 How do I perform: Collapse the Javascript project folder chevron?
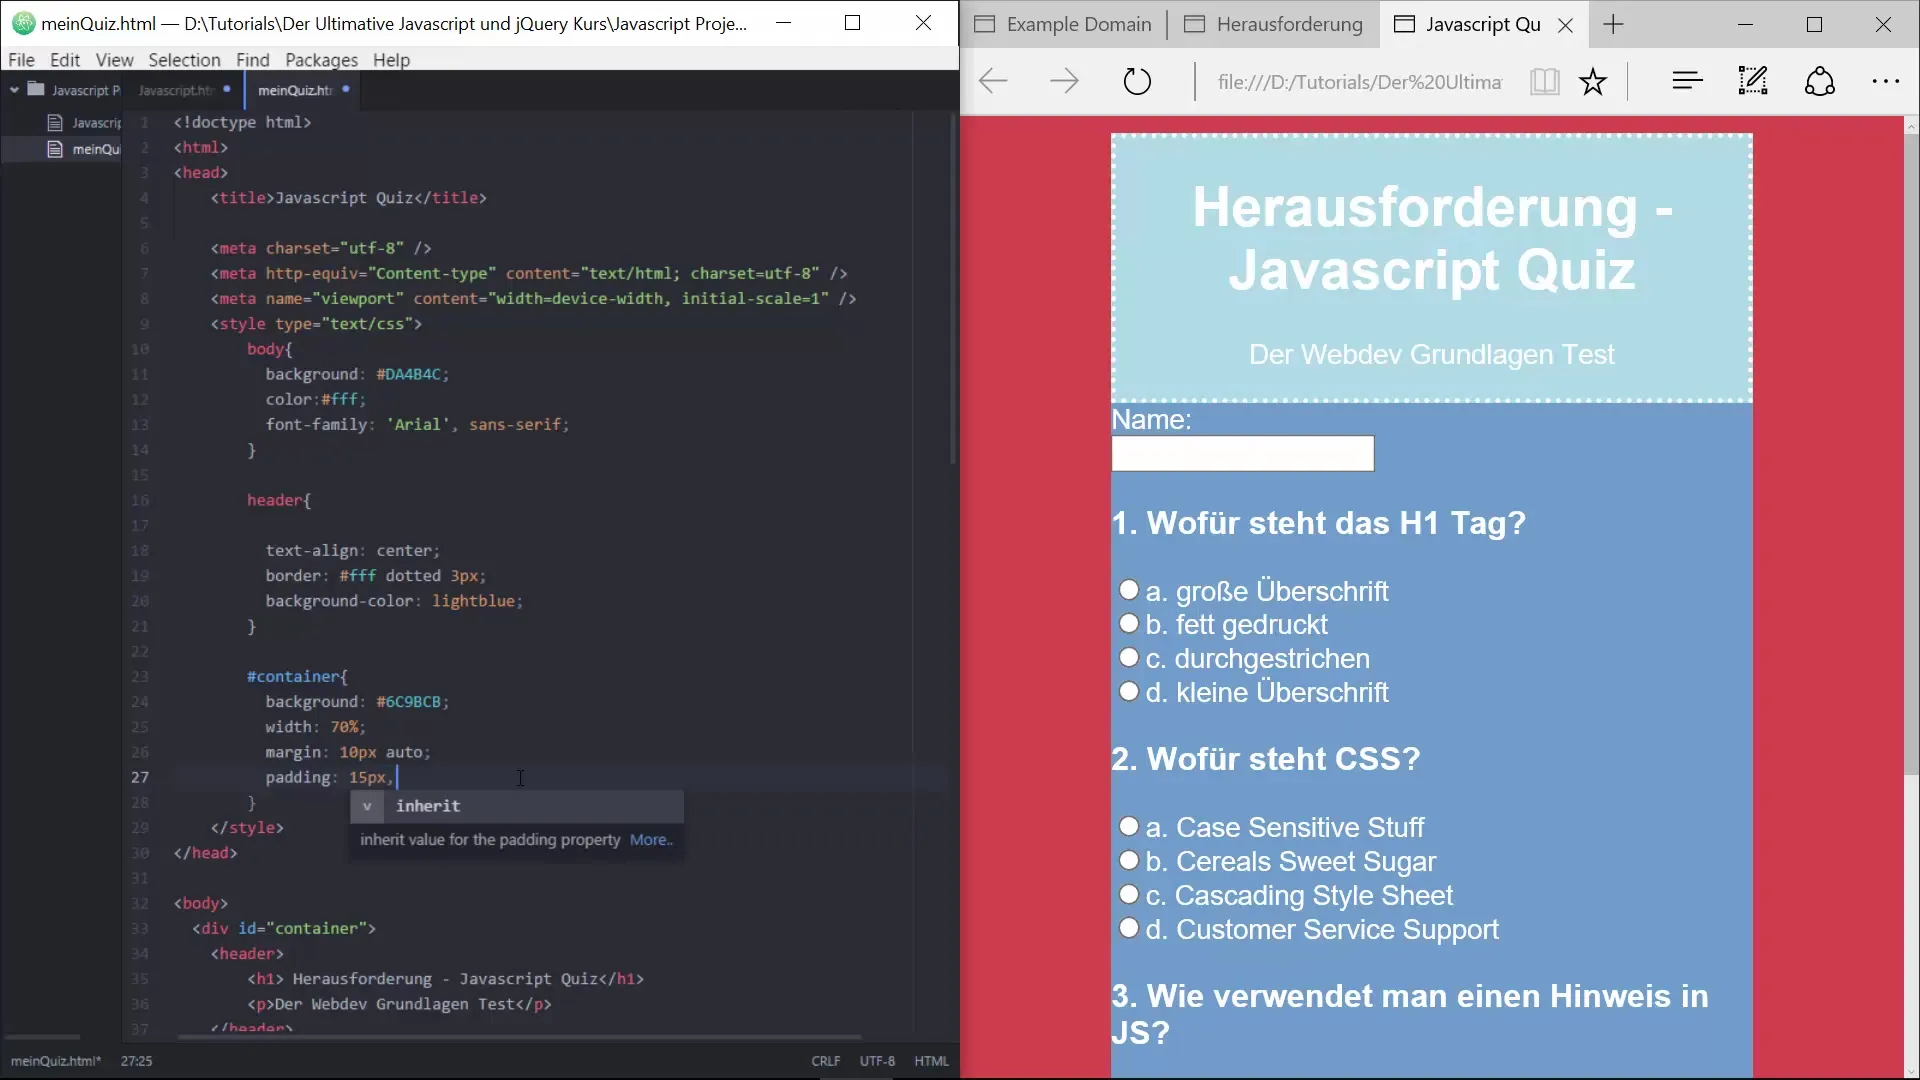pyautogui.click(x=14, y=90)
